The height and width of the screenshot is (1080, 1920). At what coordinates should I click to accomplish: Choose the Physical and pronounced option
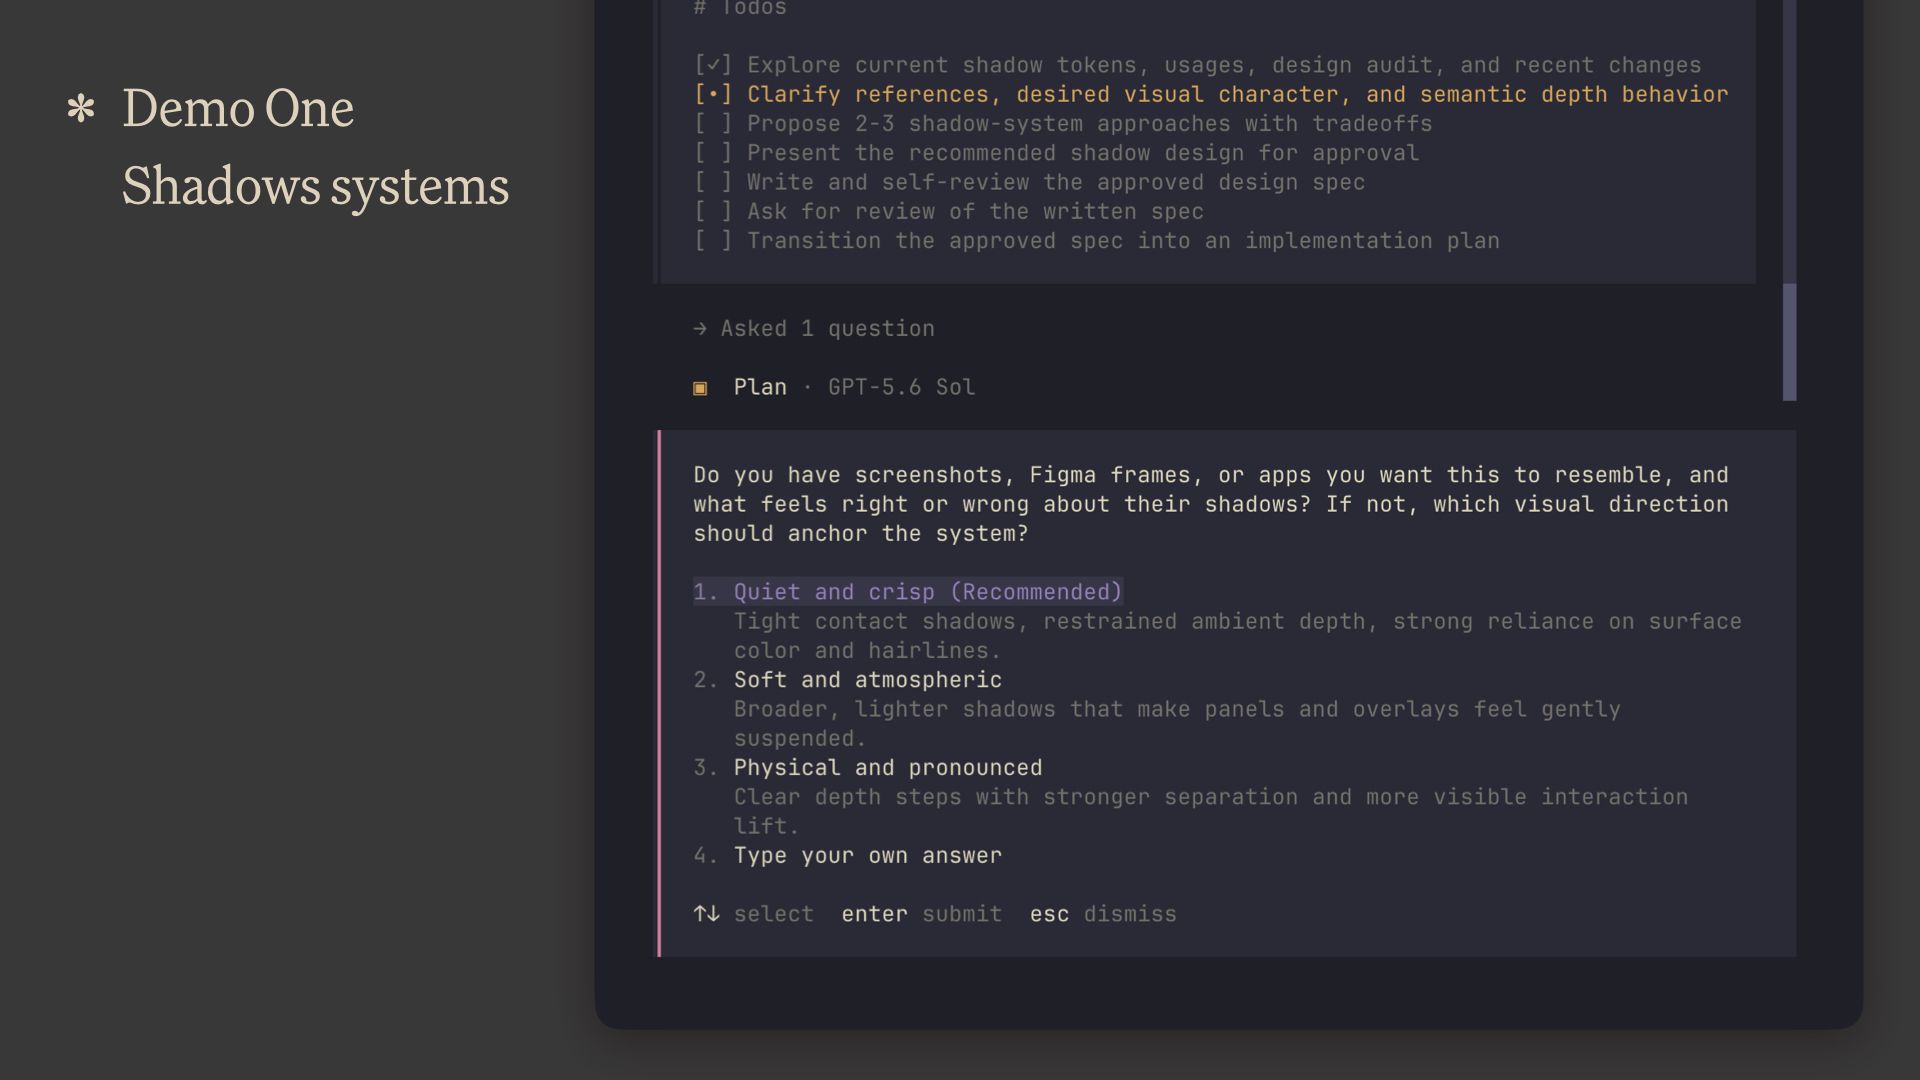coord(868,768)
